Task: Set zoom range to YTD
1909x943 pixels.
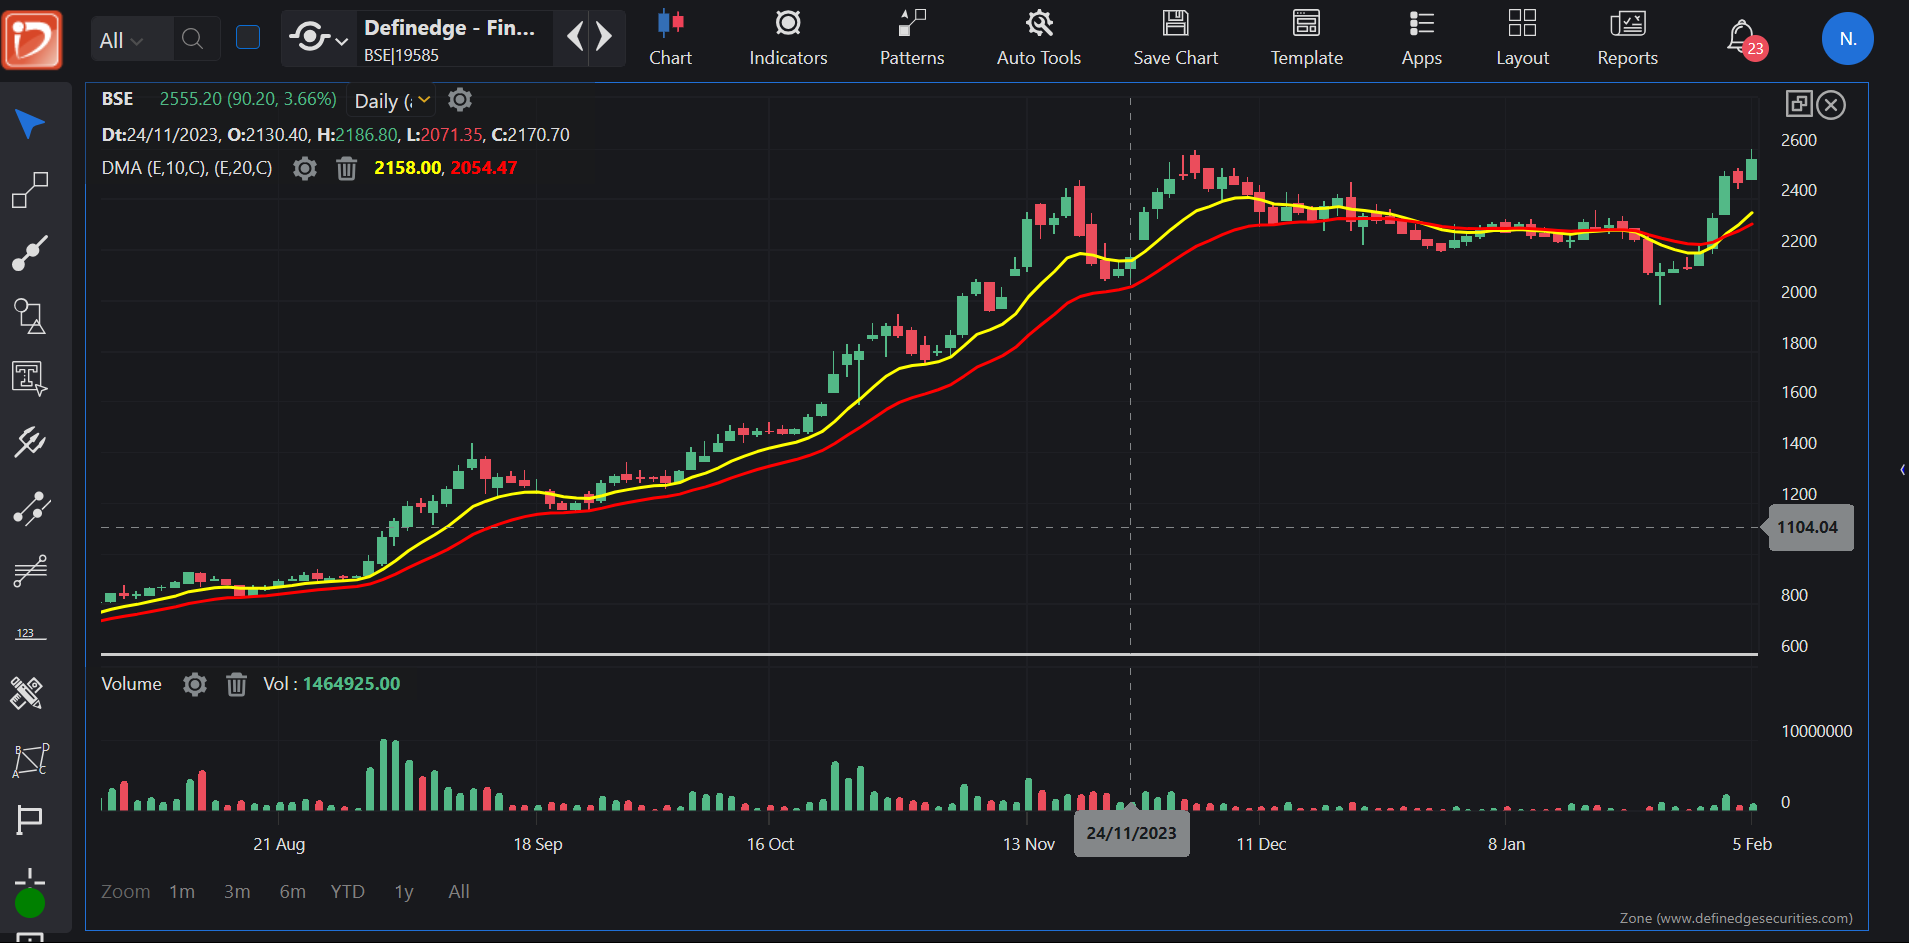Action: click(348, 891)
